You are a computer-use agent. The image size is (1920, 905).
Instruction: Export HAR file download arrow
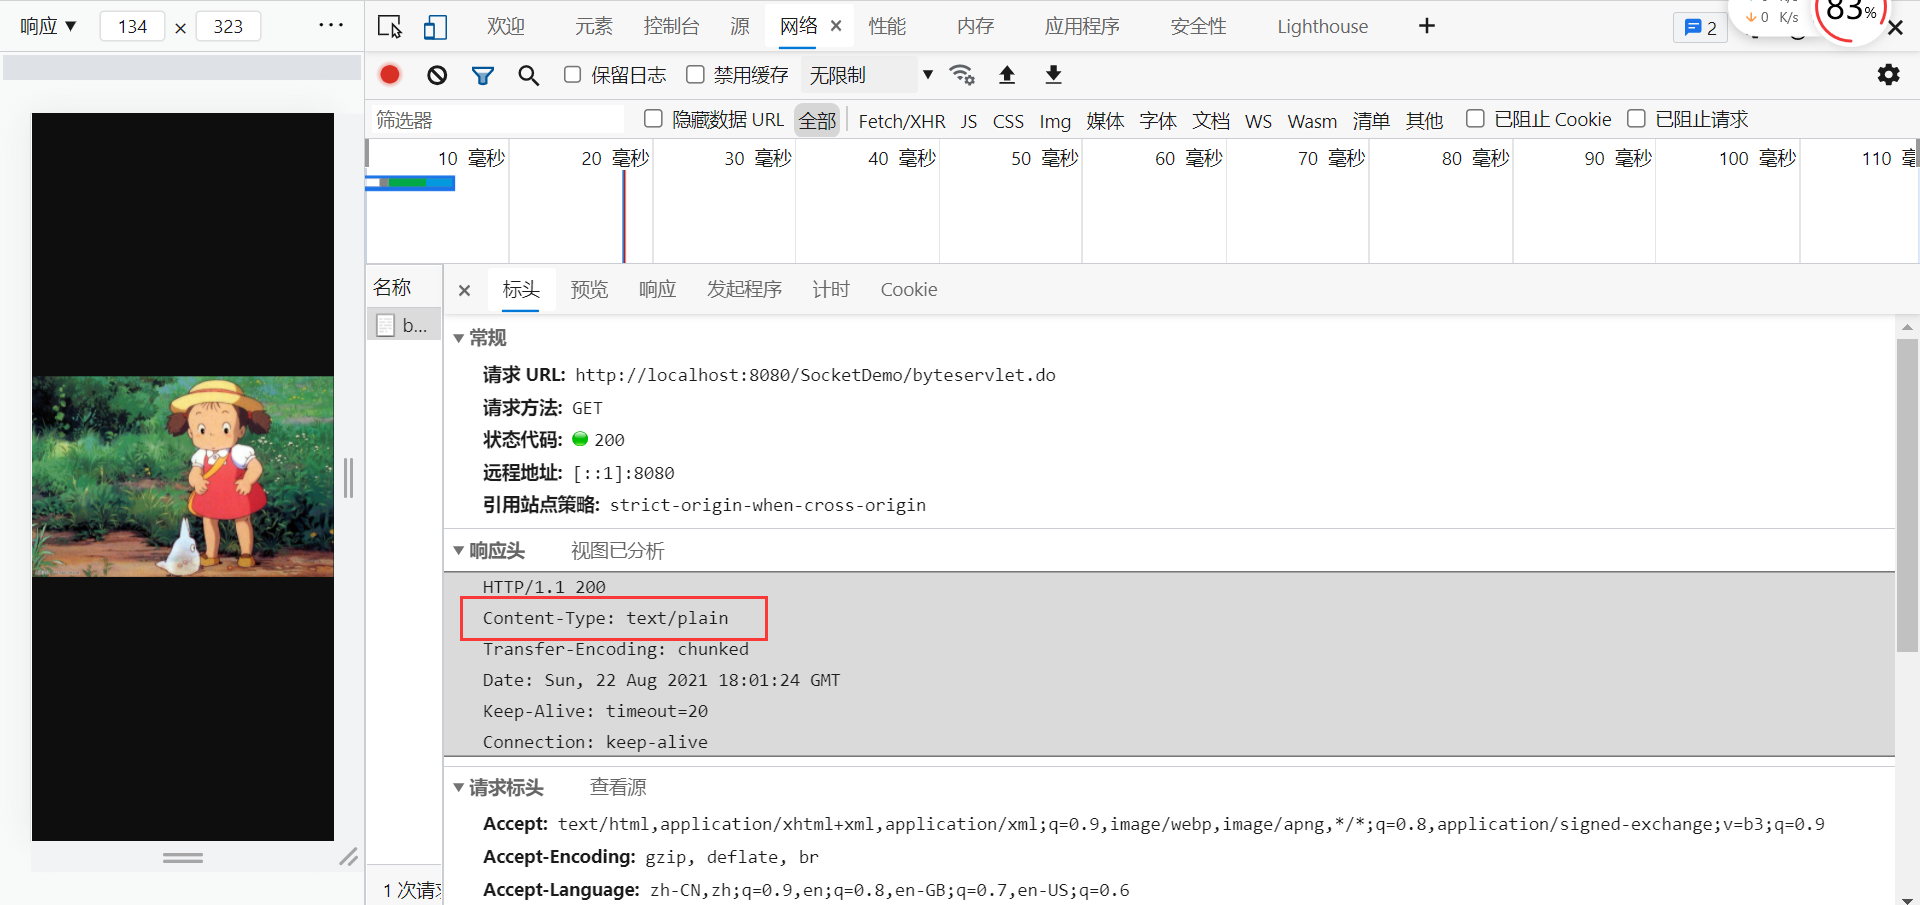[x=1053, y=75]
